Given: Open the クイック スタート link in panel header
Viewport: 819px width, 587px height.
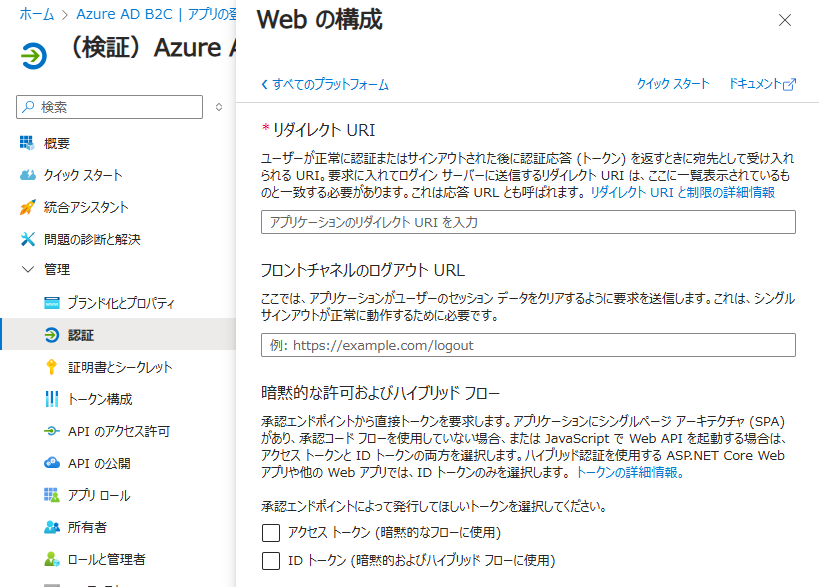Looking at the screenshot, I should pos(673,84).
